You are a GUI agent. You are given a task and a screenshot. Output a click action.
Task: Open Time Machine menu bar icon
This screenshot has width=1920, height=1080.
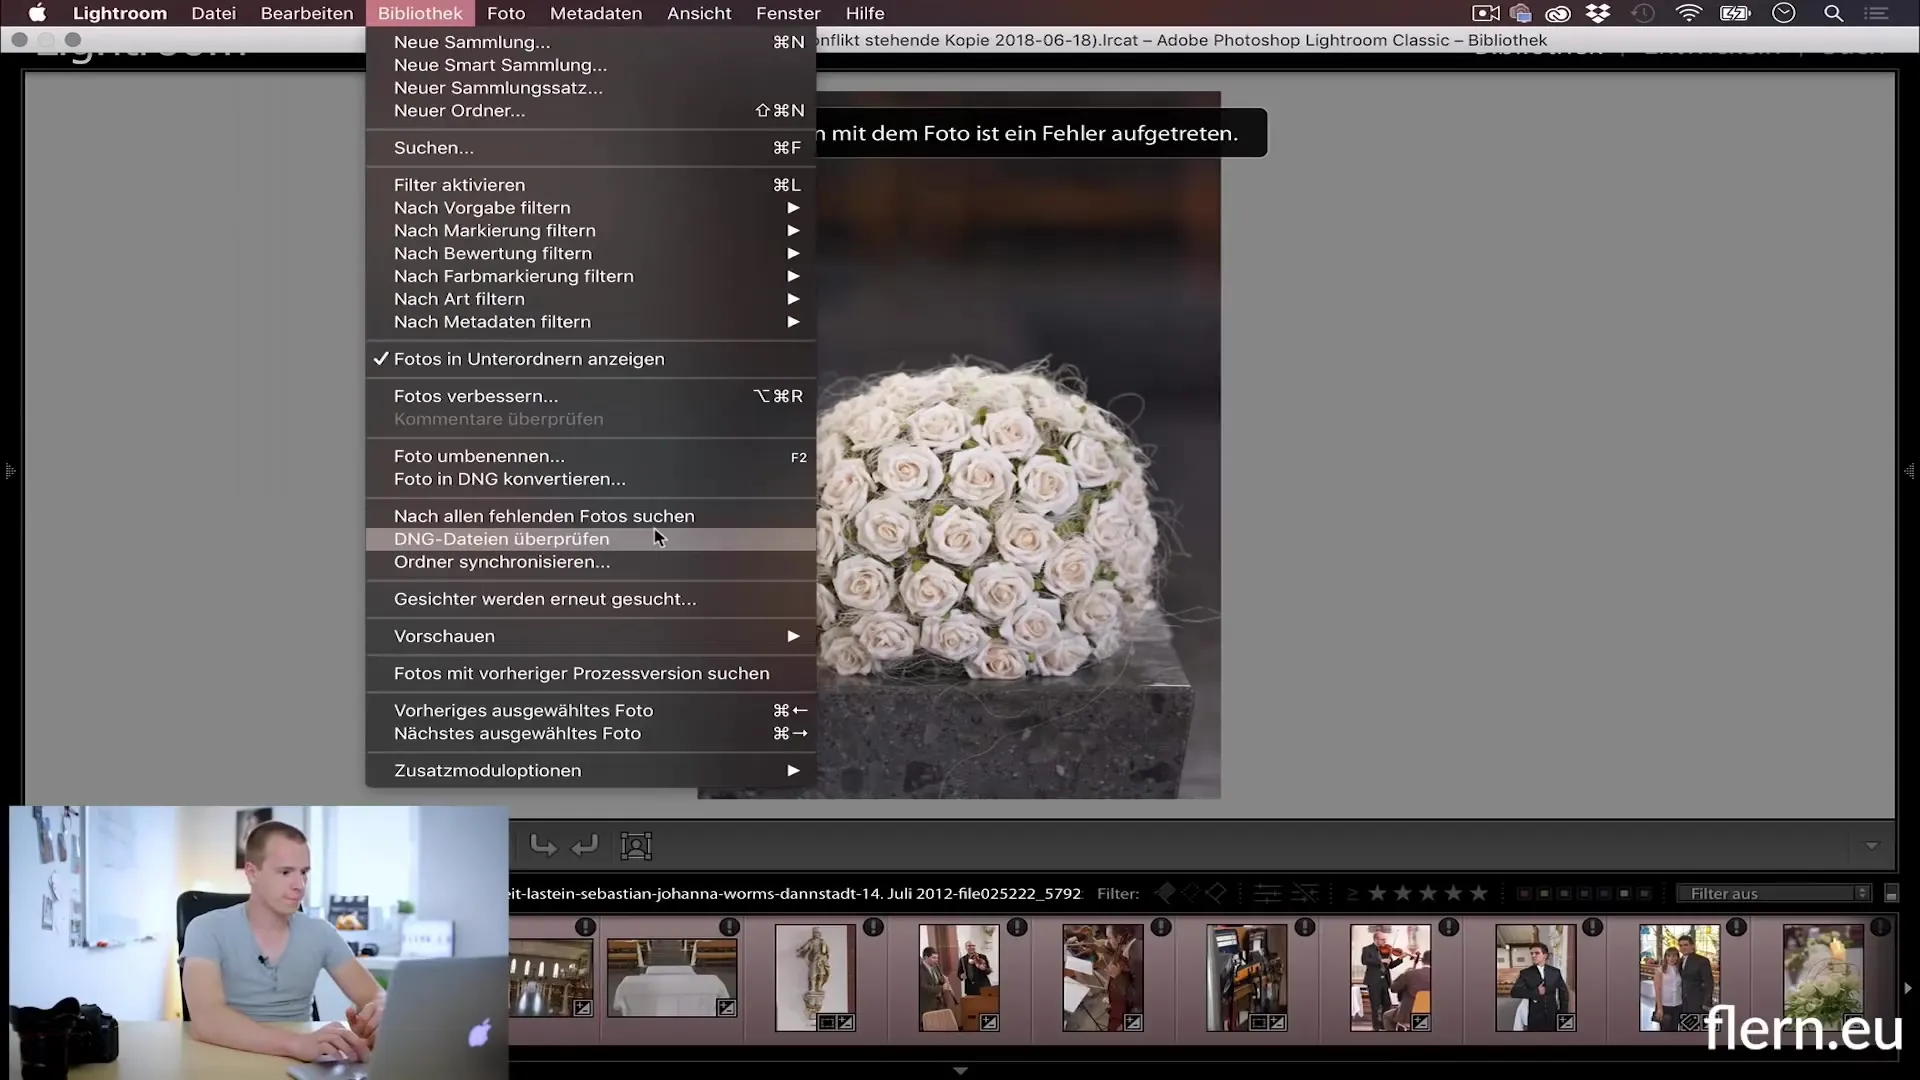[x=1643, y=13]
